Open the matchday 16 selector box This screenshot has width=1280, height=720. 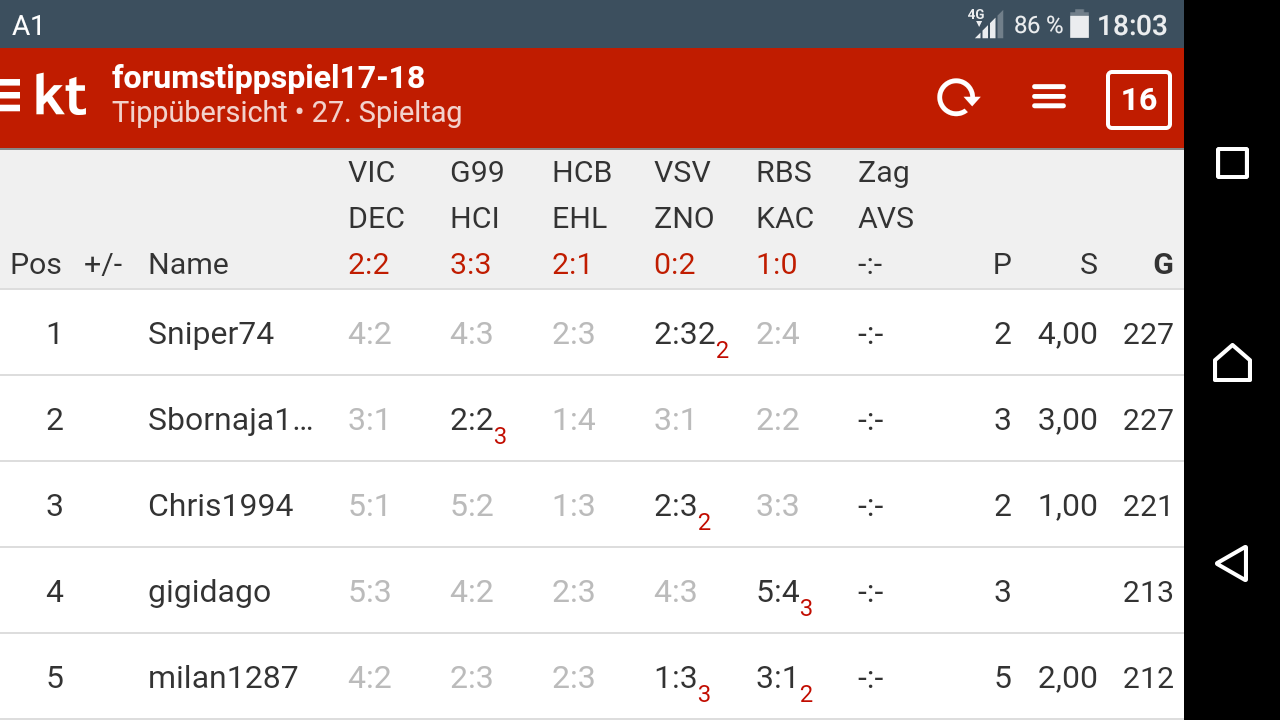[x=1138, y=99]
